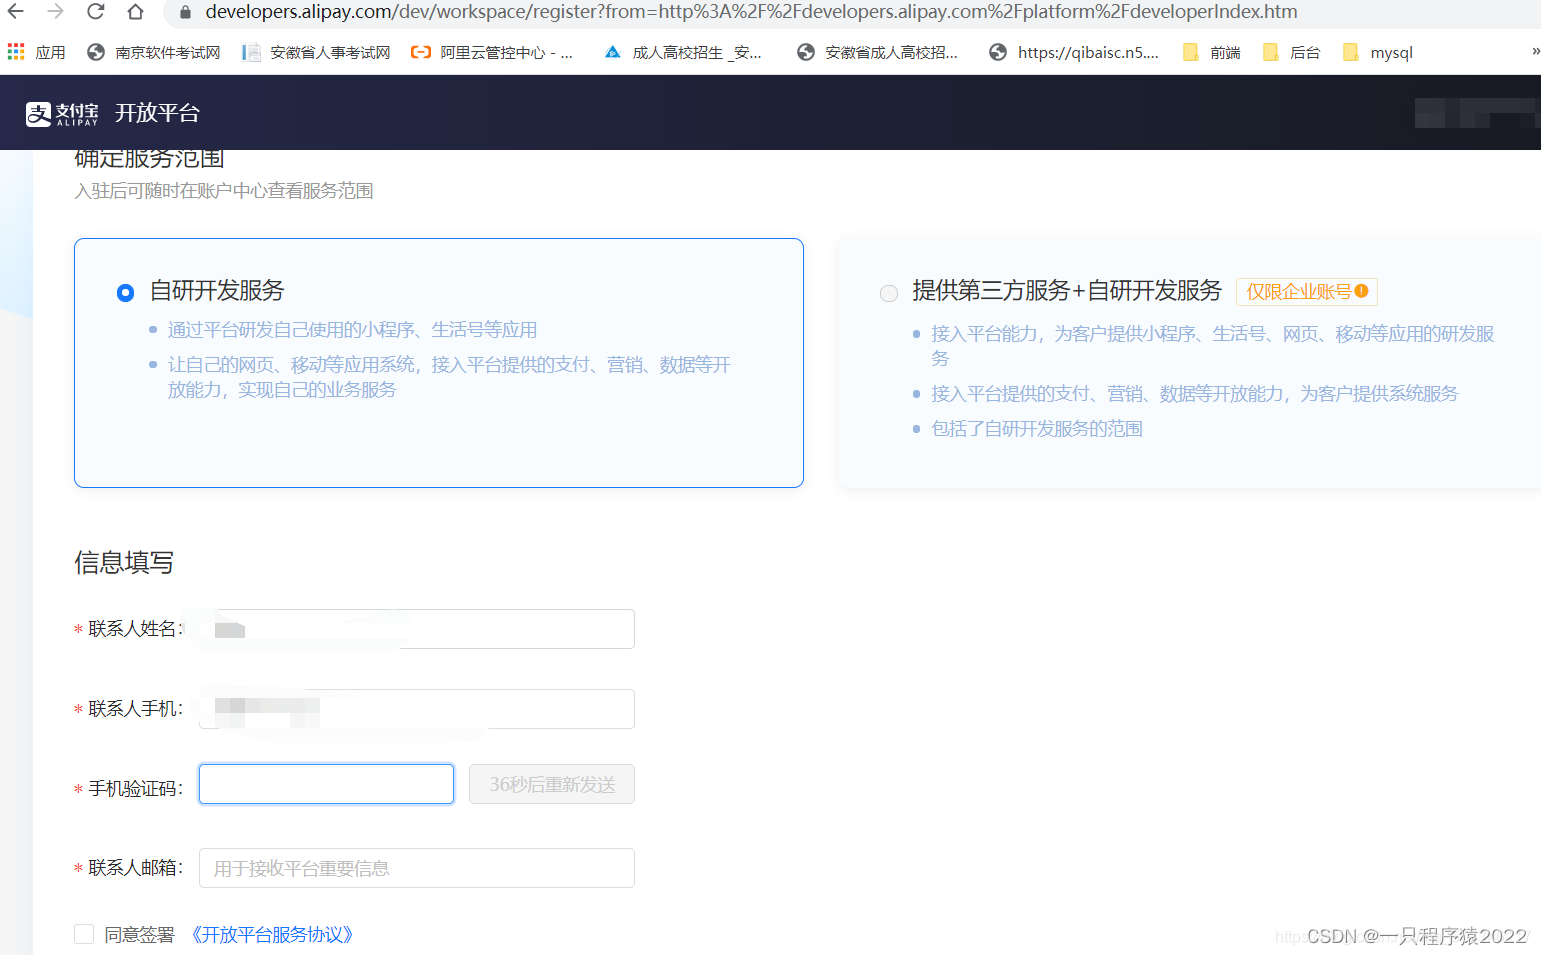Image resolution: width=1541 pixels, height=955 pixels.
Task: Click the 成人高校招生 bookmark icon
Action: pos(612,52)
